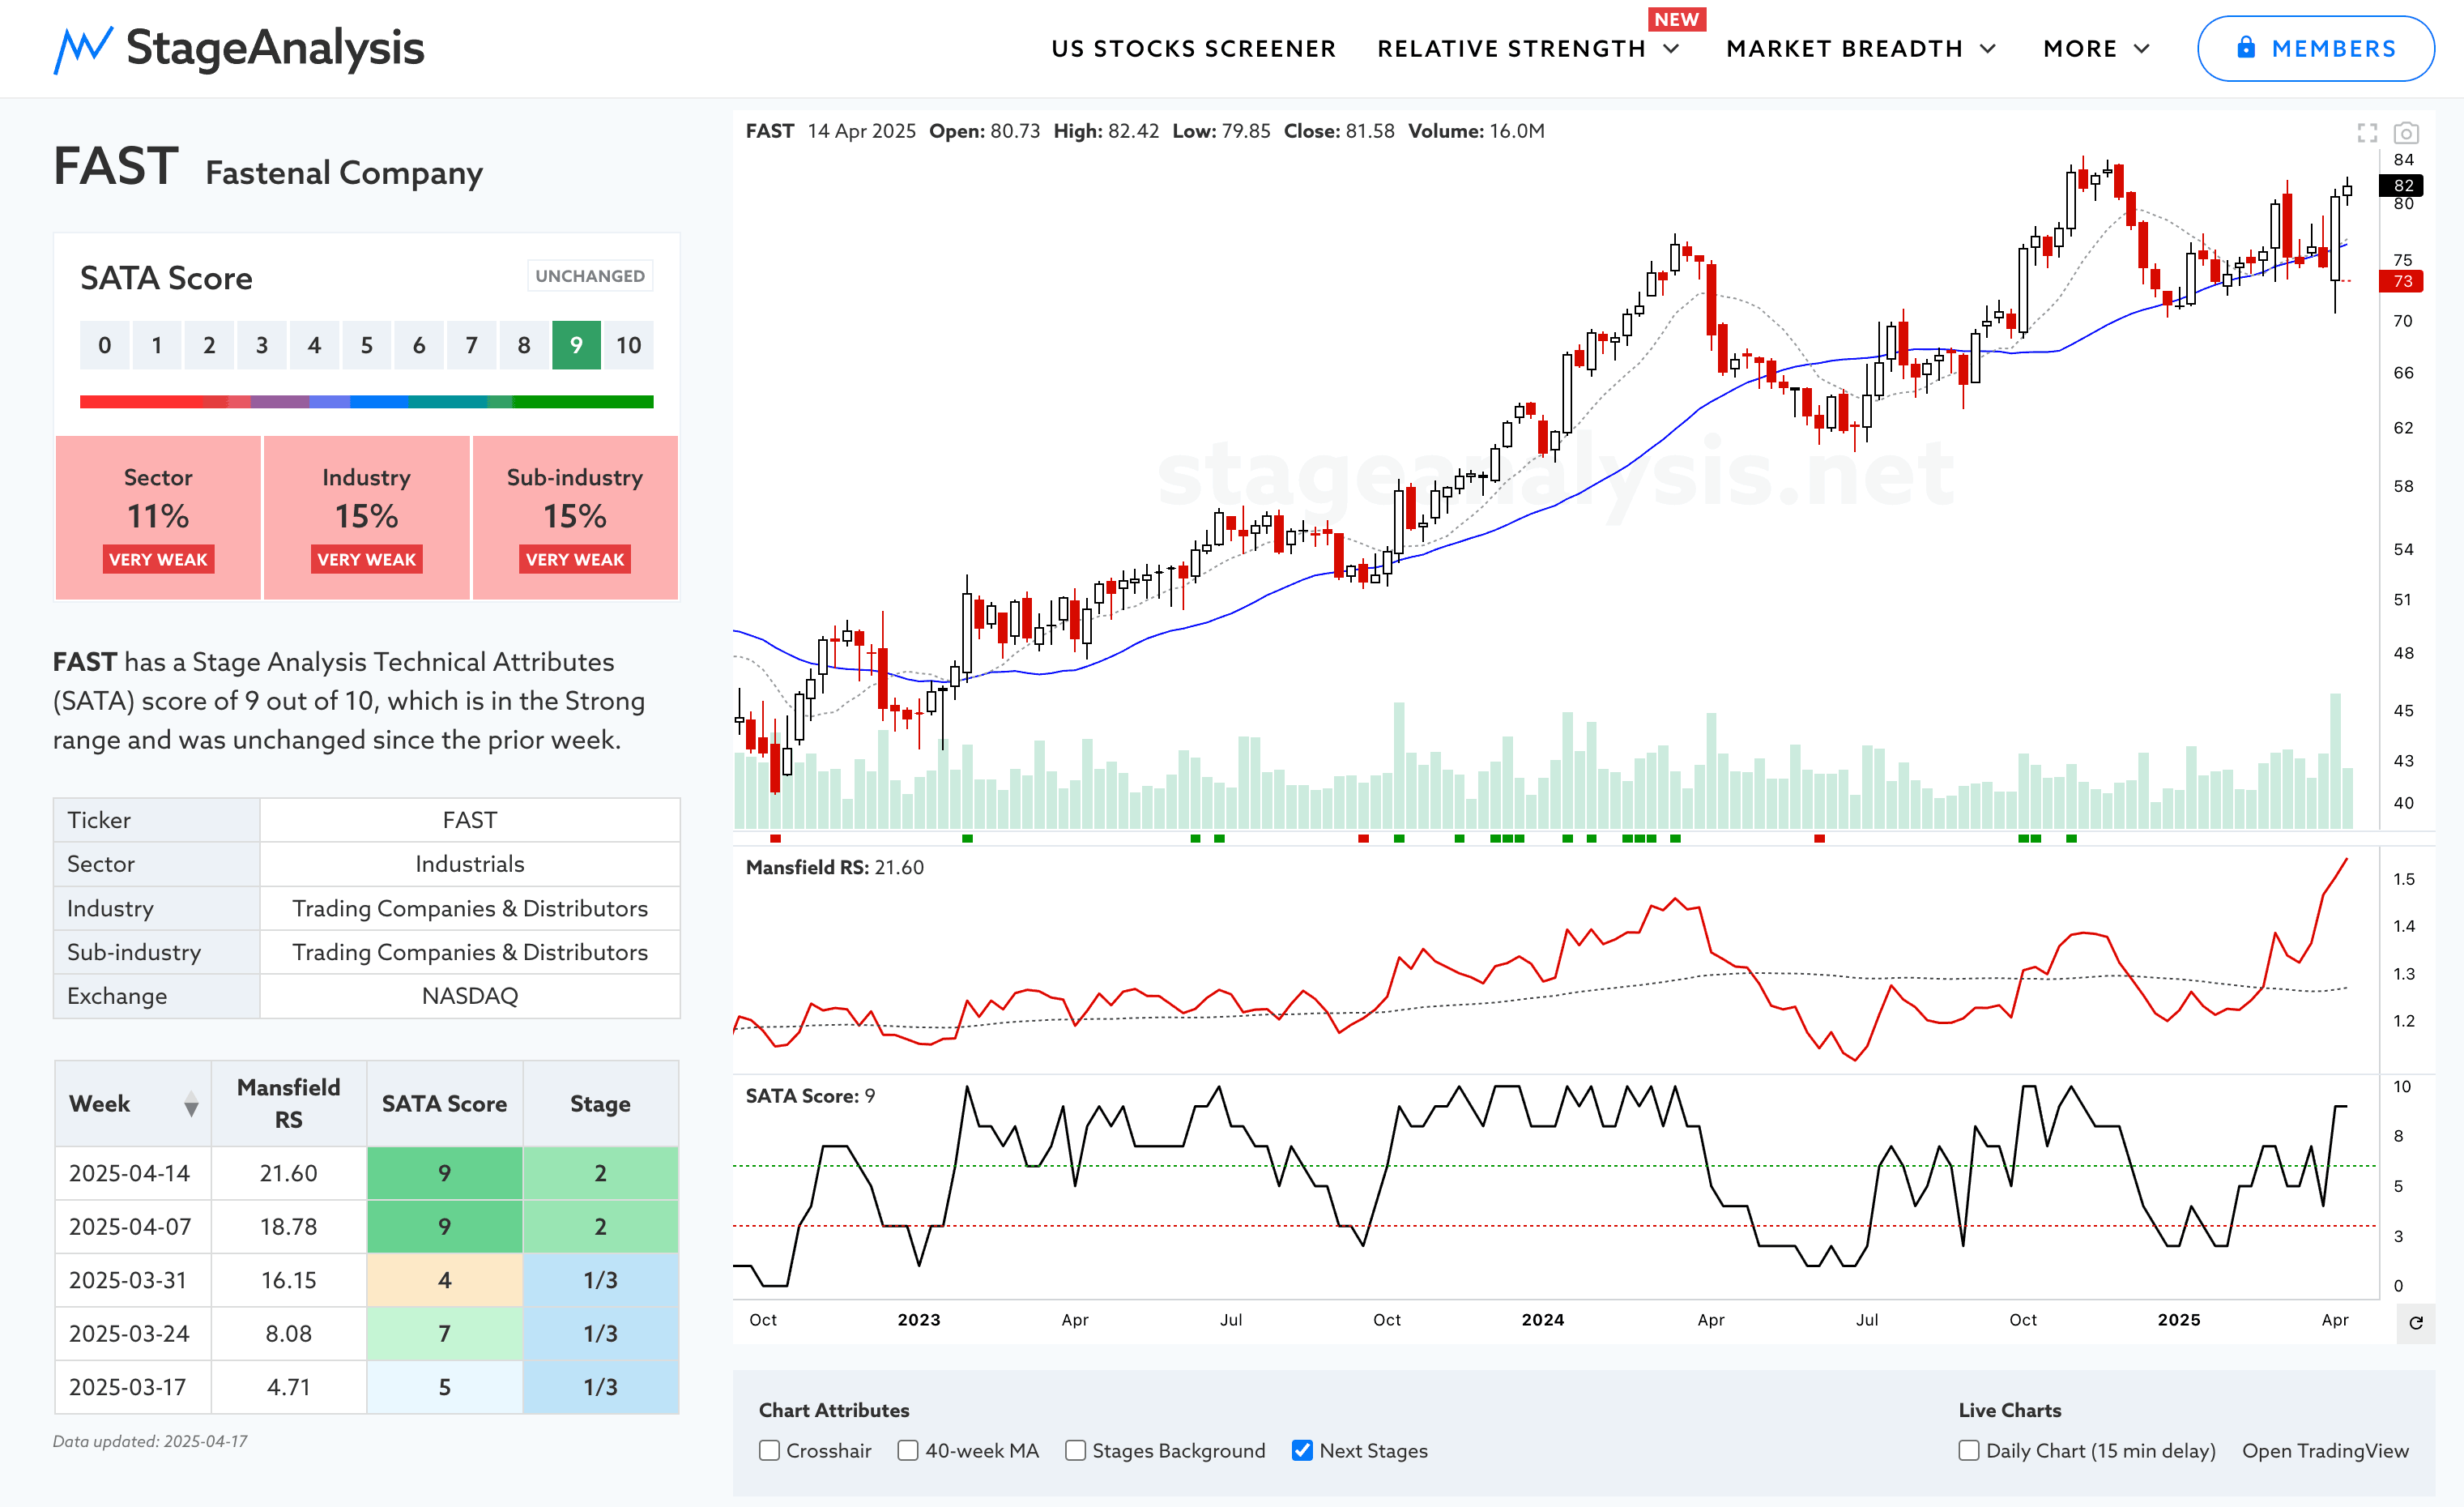The width and height of the screenshot is (2464, 1507).
Task: Click Mansfield RS value 18.78
Action: (x=289, y=1227)
